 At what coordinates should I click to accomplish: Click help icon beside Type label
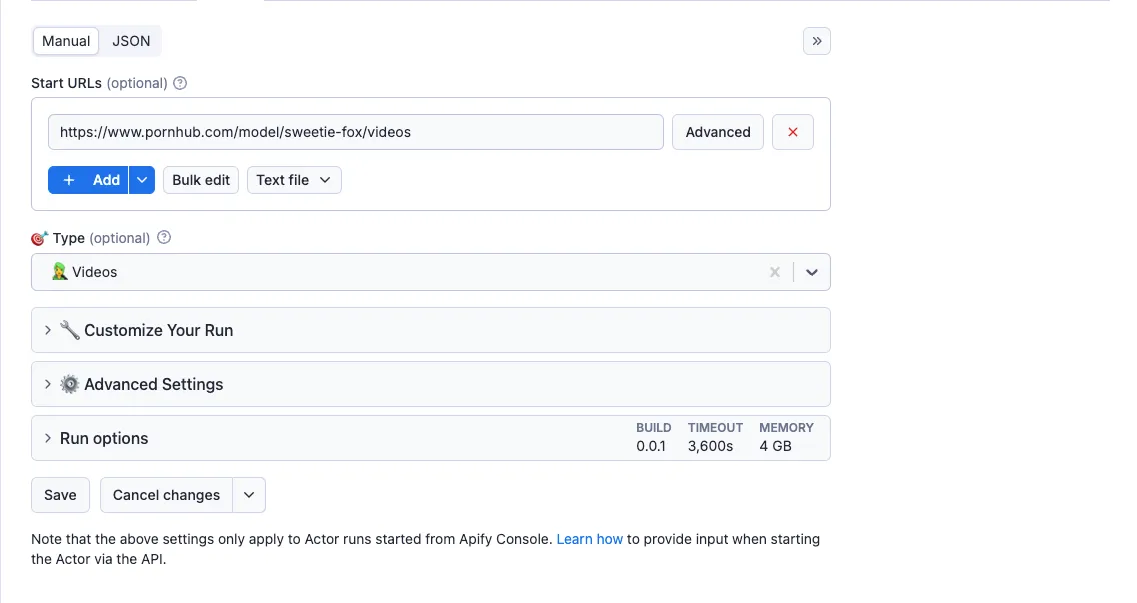tap(164, 238)
